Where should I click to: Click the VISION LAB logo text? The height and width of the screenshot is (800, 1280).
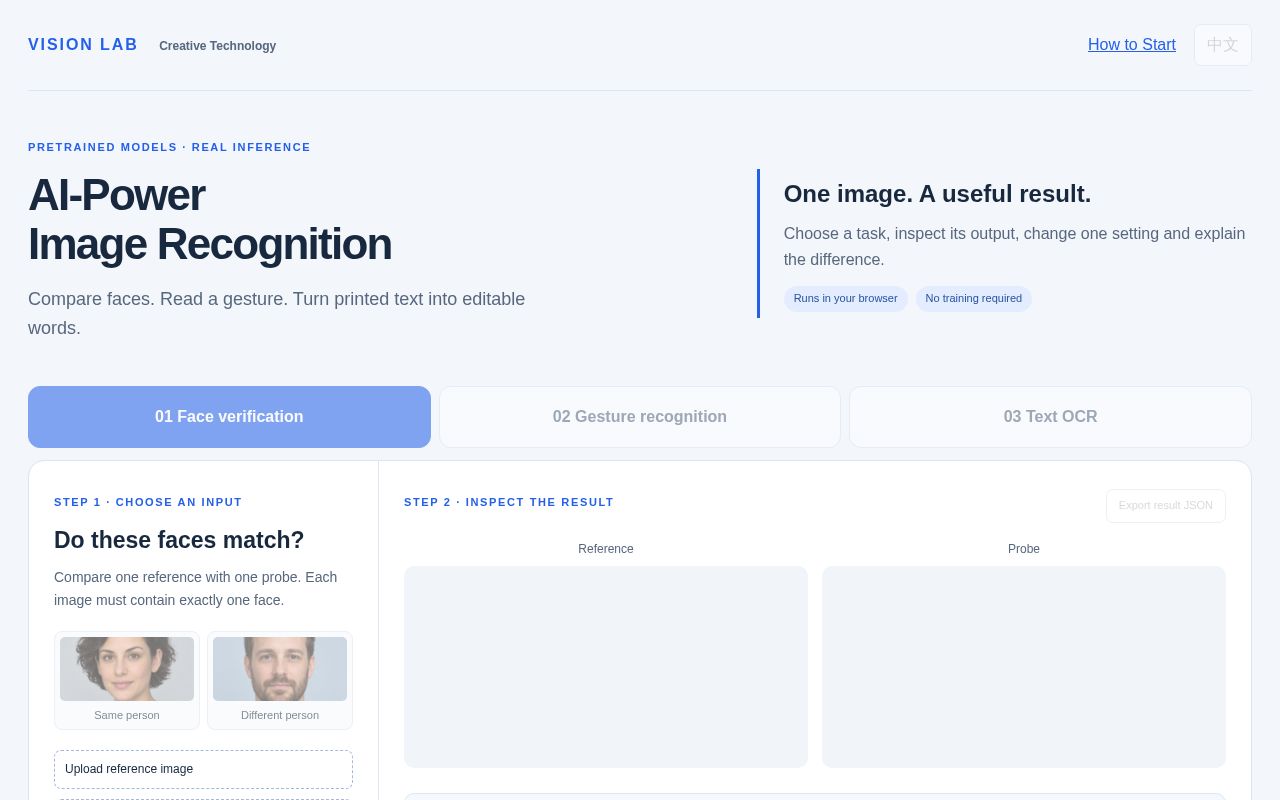pos(83,45)
